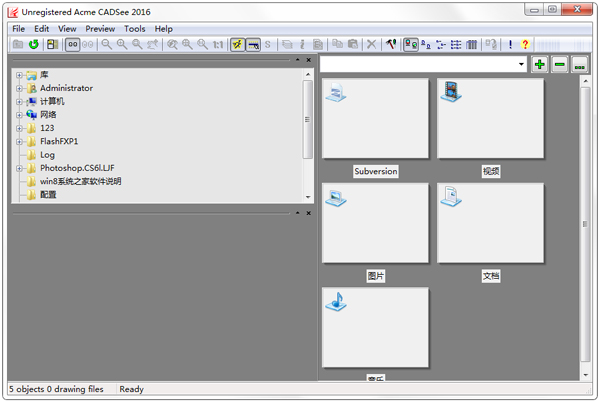Expand the 库 tree node
600x401 pixels.
(x=19, y=75)
